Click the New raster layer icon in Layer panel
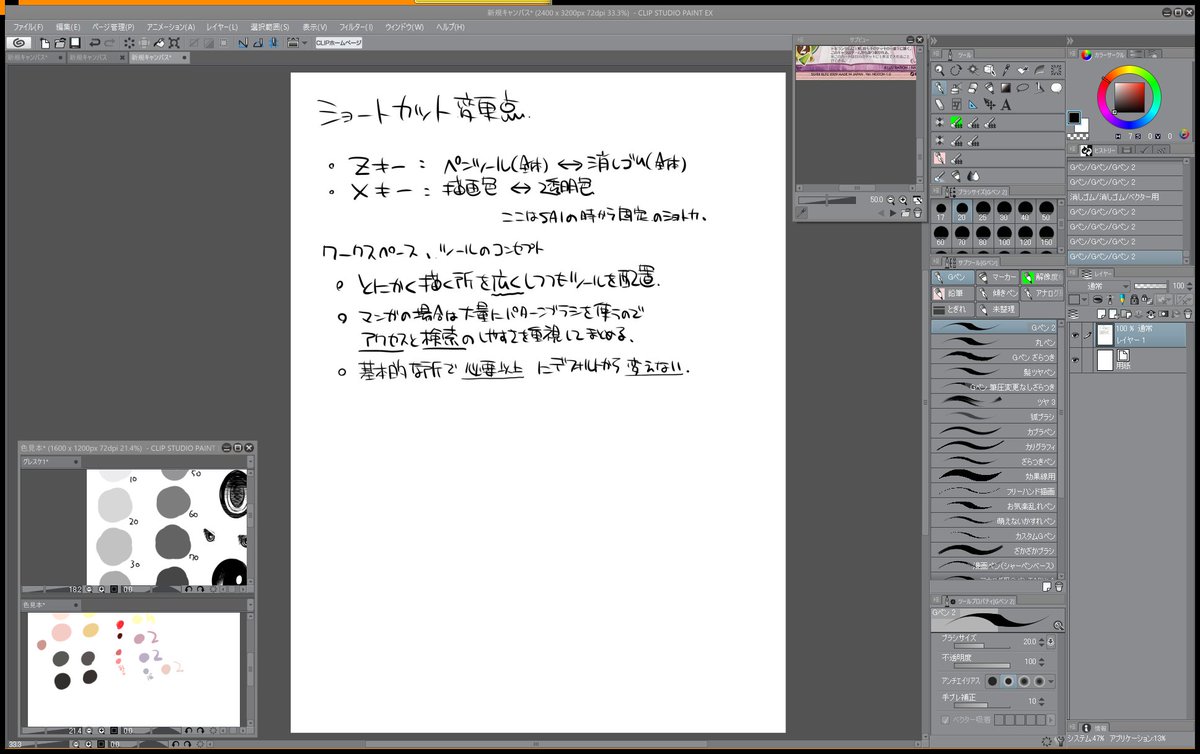The image size is (1200, 754). pos(1101,314)
